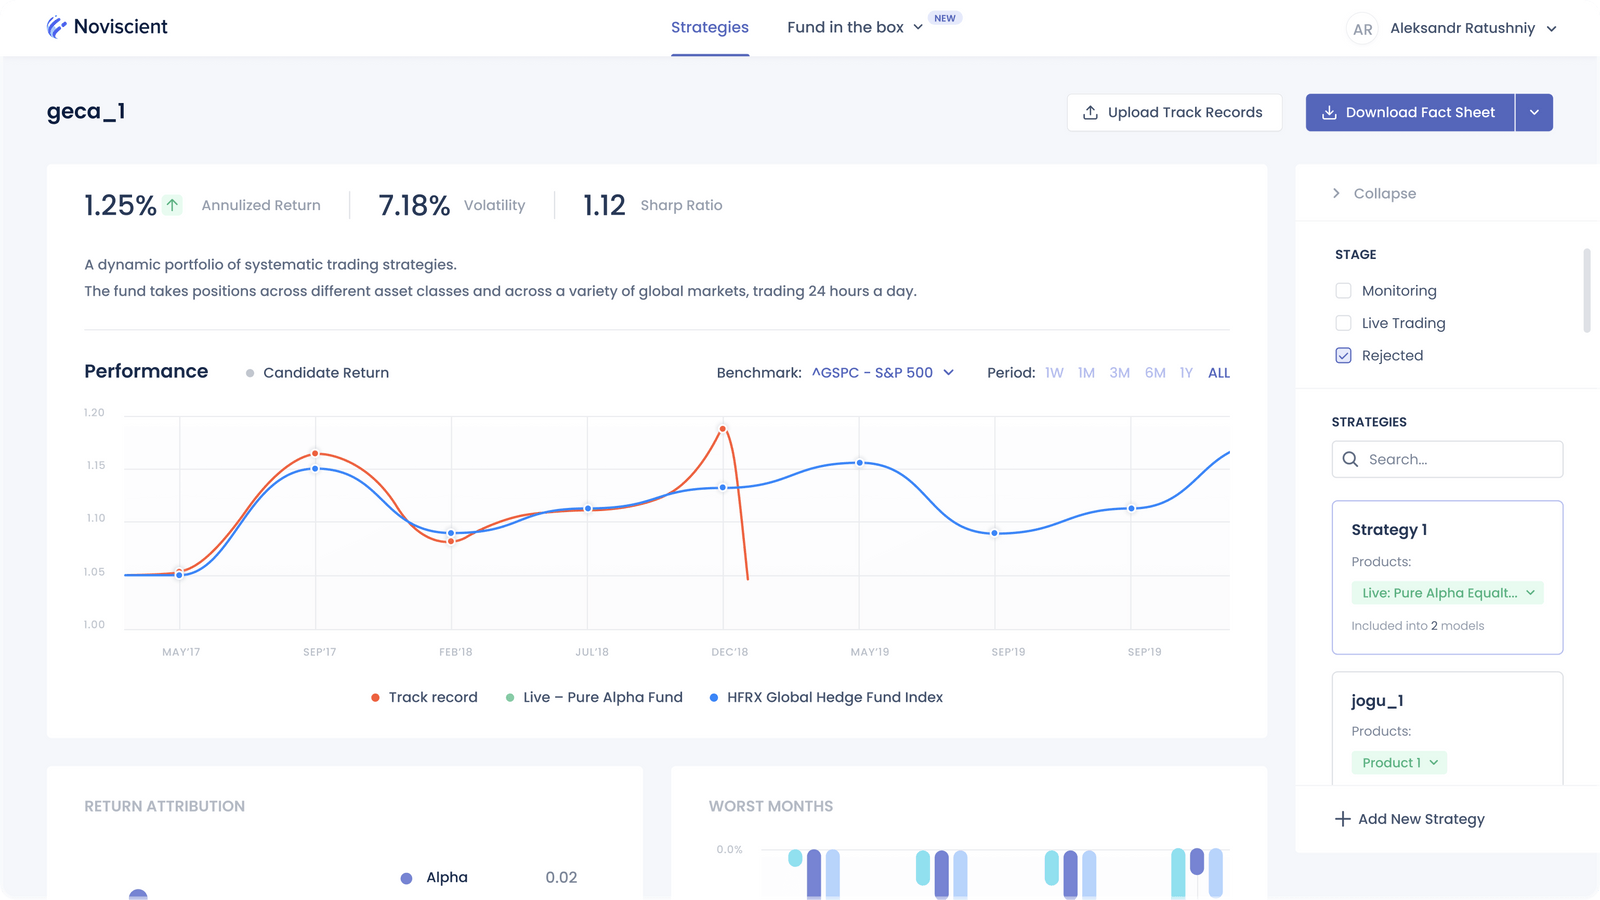Image resolution: width=1600 pixels, height=900 pixels.
Task: Uncheck the Rejected stage checkbox
Action: pyautogui.click(x=1343, y=355)
